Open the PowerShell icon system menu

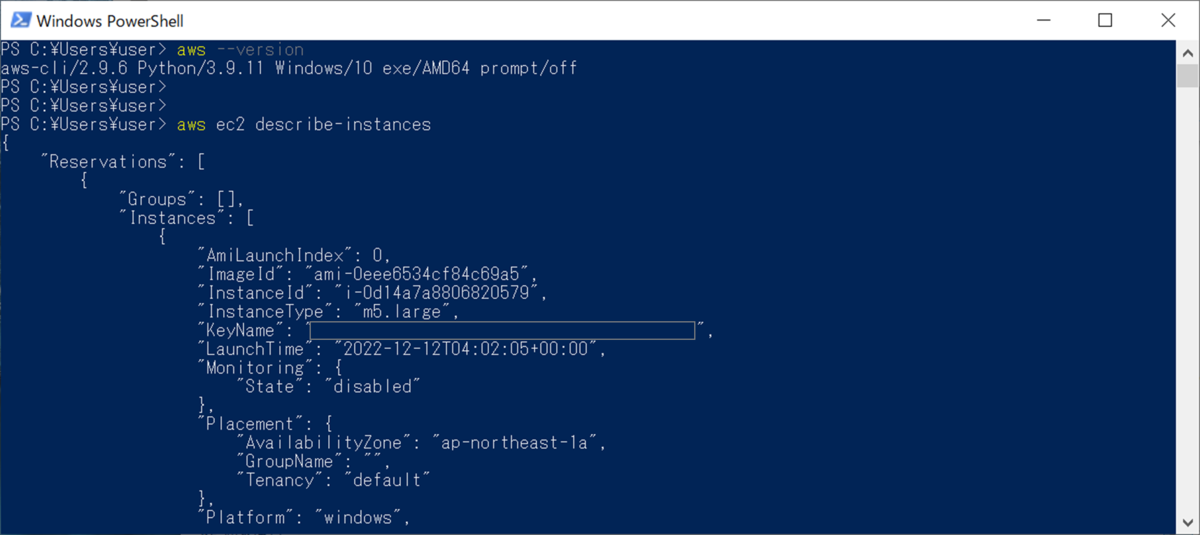click(18, 20)
